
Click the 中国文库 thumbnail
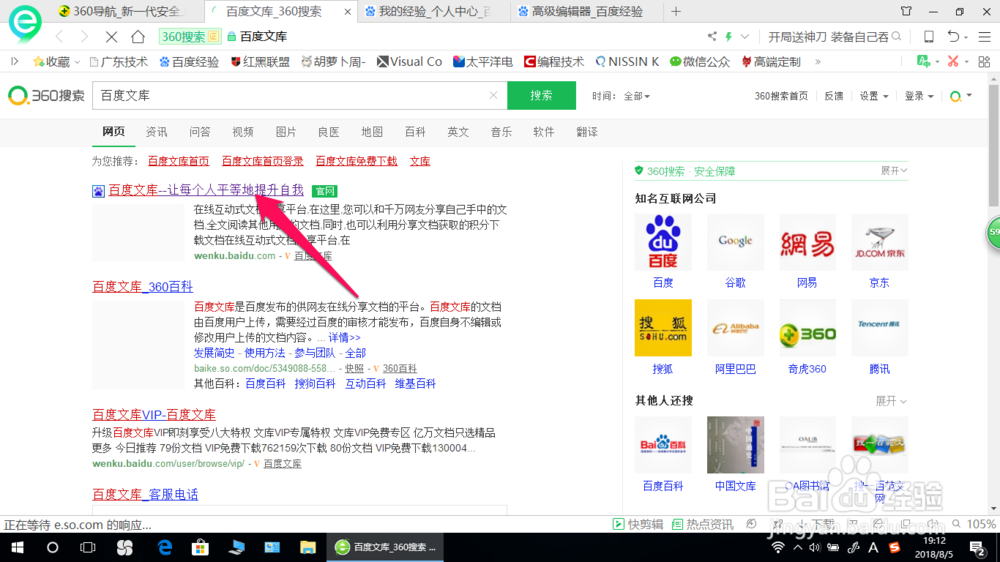(735, 445)
